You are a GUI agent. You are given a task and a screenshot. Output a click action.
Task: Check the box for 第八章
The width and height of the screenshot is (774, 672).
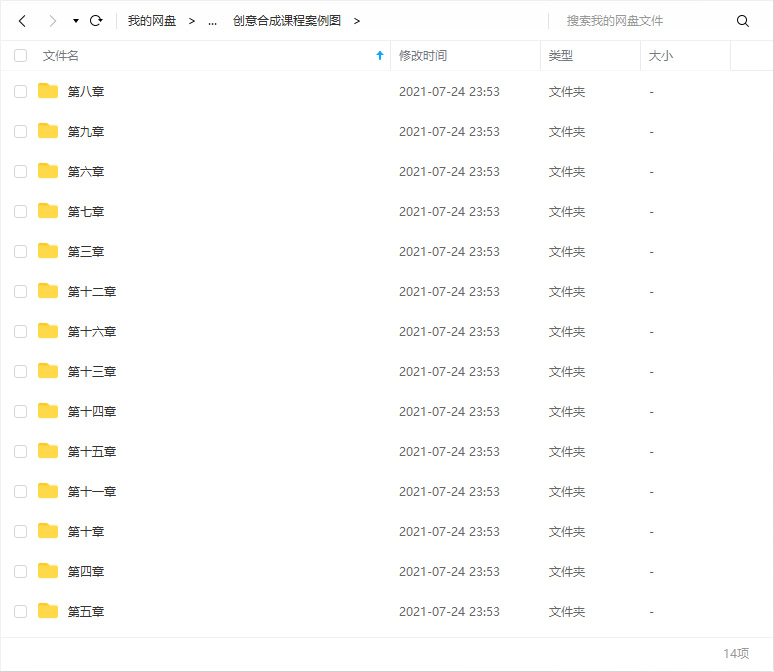(x=20, y=91)
